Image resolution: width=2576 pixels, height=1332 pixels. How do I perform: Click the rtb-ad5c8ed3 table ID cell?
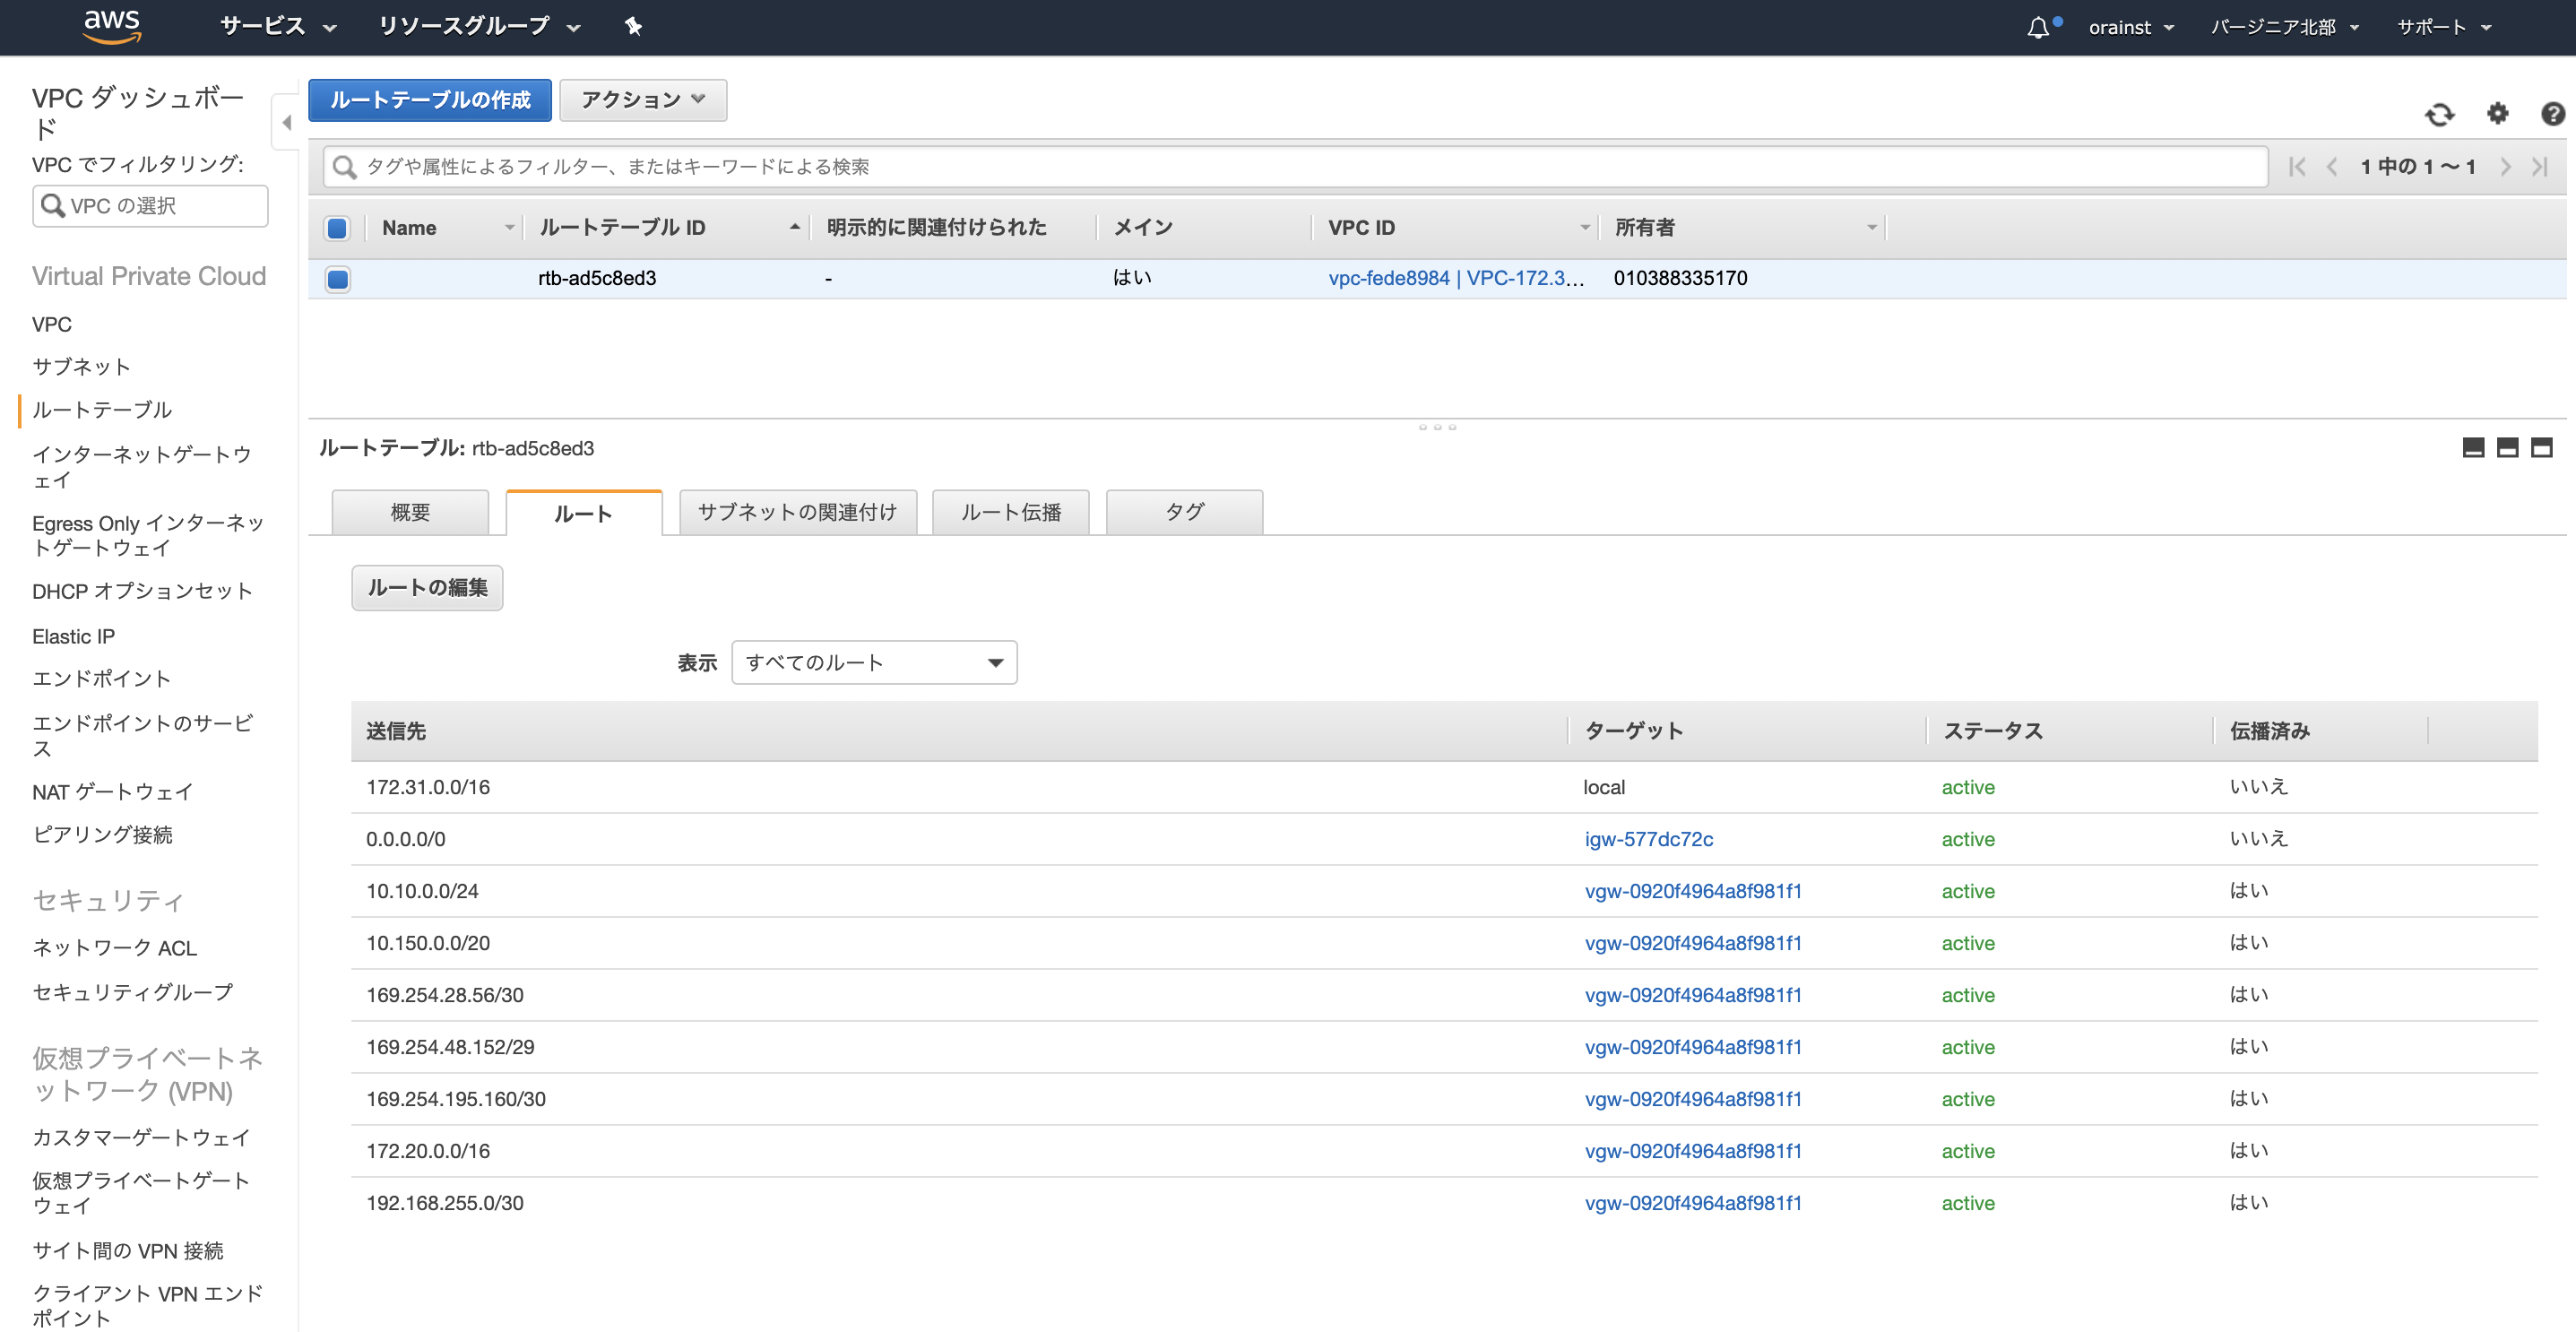[x=597, y=279]
